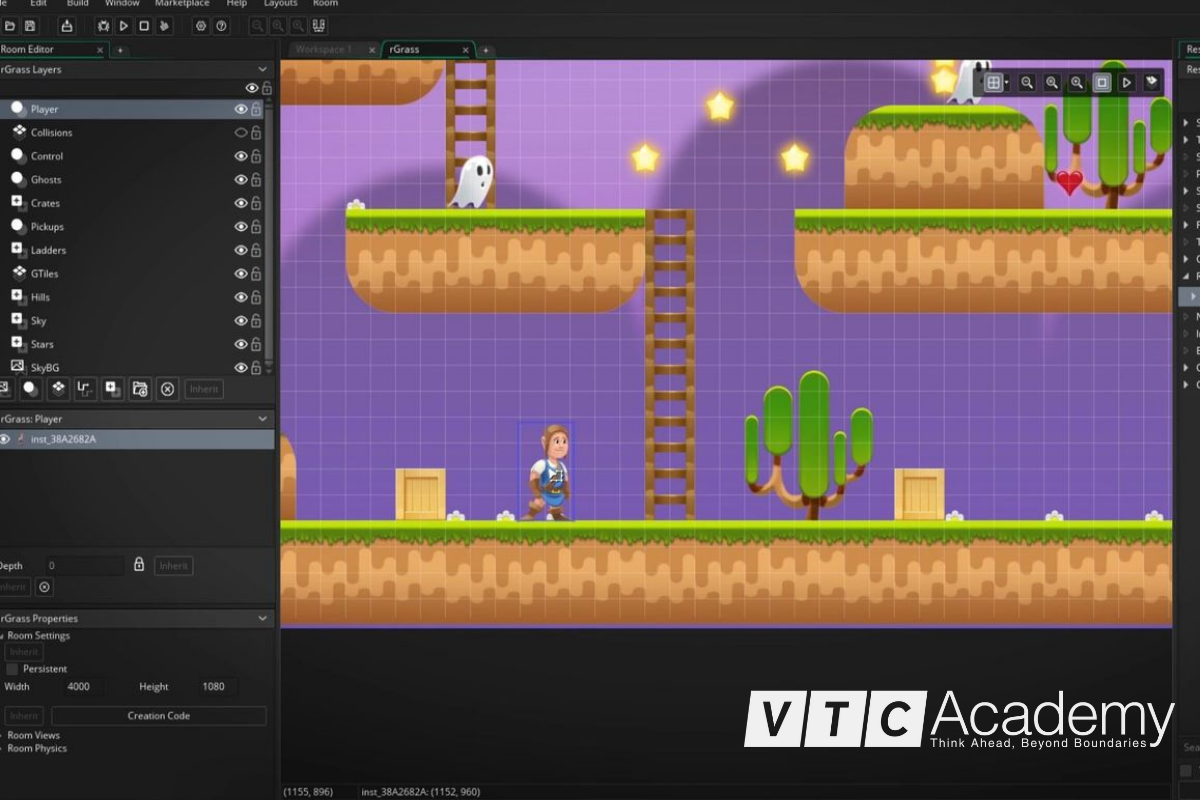Click the Create Layer Folder icon
The width and height of the screenshot is (1200, 800).
pos(140,389)
